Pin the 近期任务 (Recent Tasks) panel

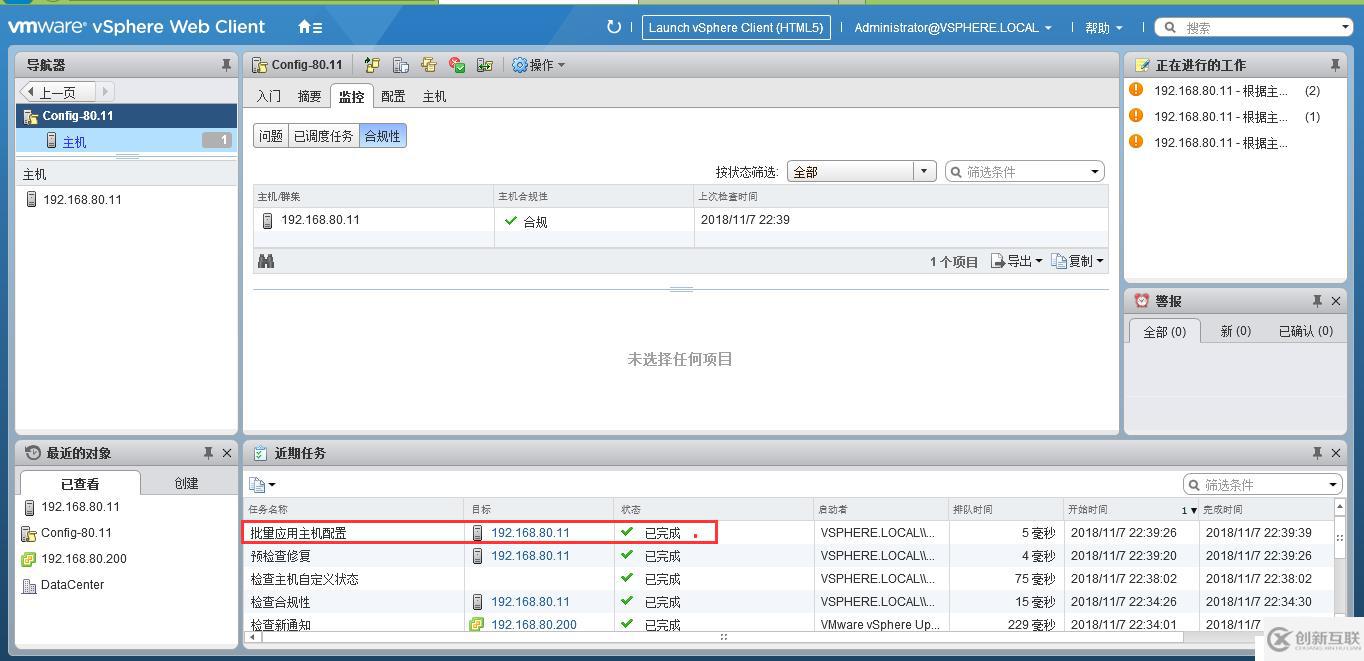[1318, 453]
